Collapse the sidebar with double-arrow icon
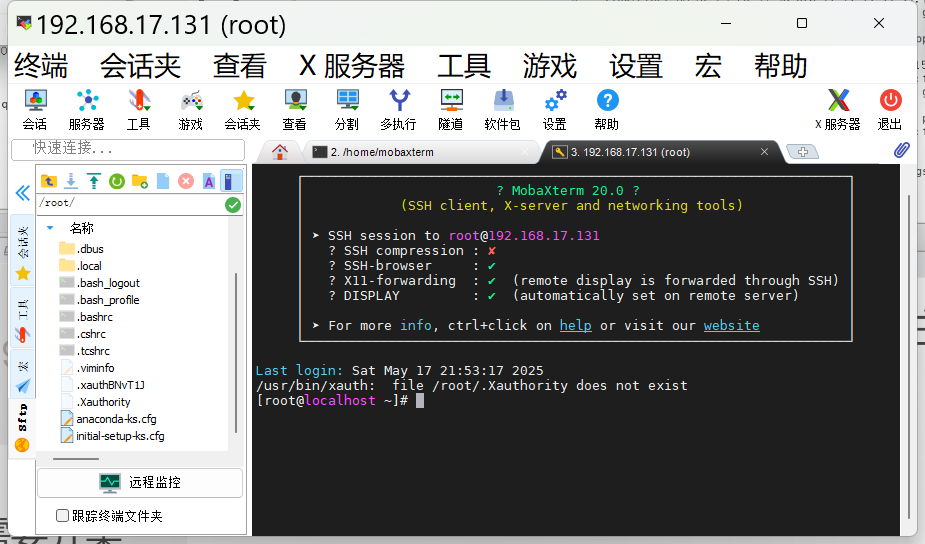 22,193
